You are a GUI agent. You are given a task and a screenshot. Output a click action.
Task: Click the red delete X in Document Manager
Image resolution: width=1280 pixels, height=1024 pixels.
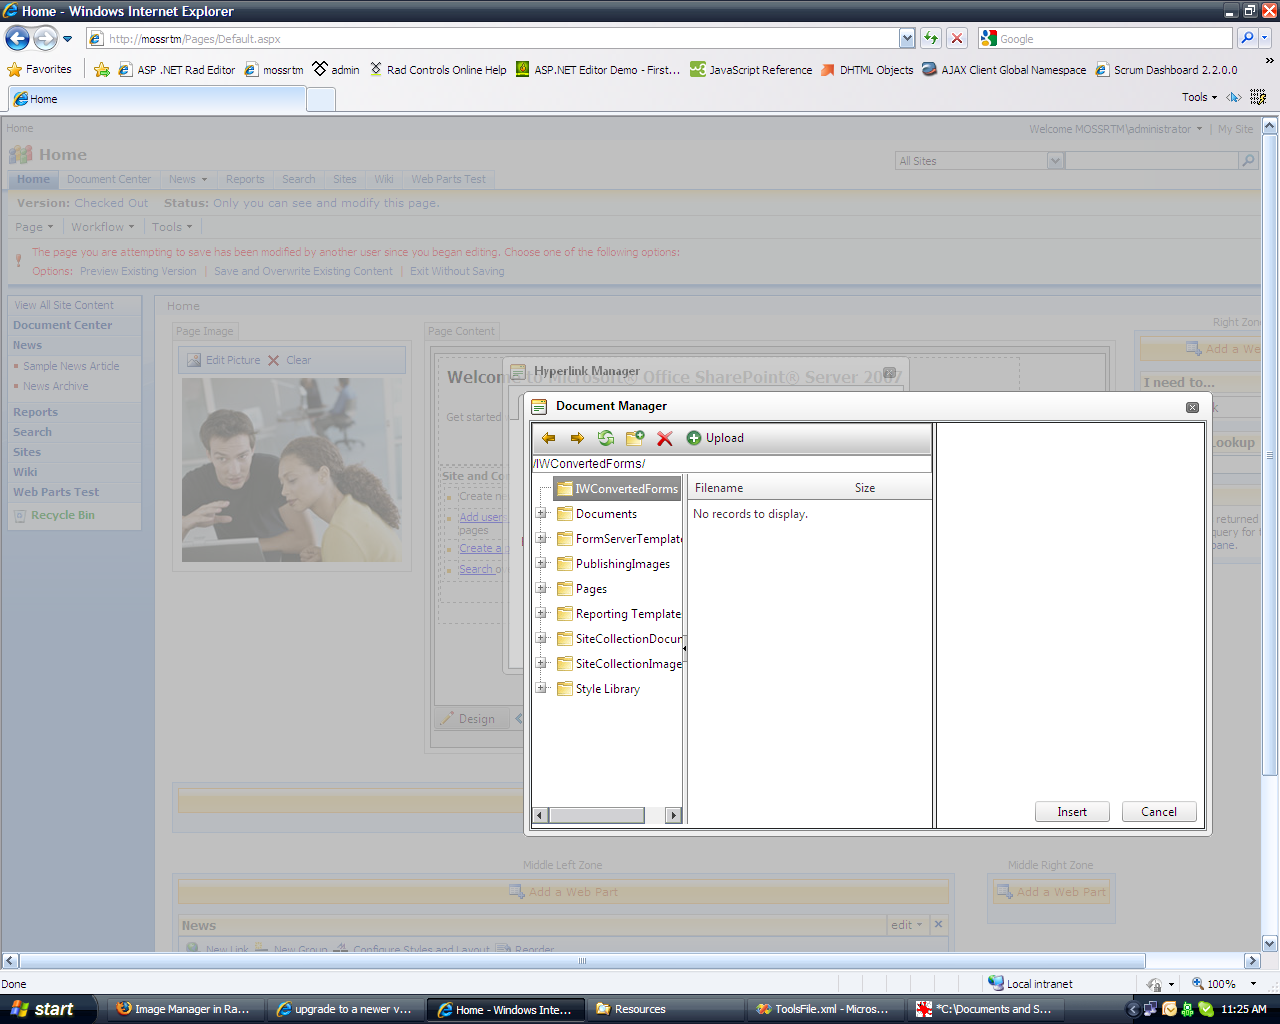664,438
